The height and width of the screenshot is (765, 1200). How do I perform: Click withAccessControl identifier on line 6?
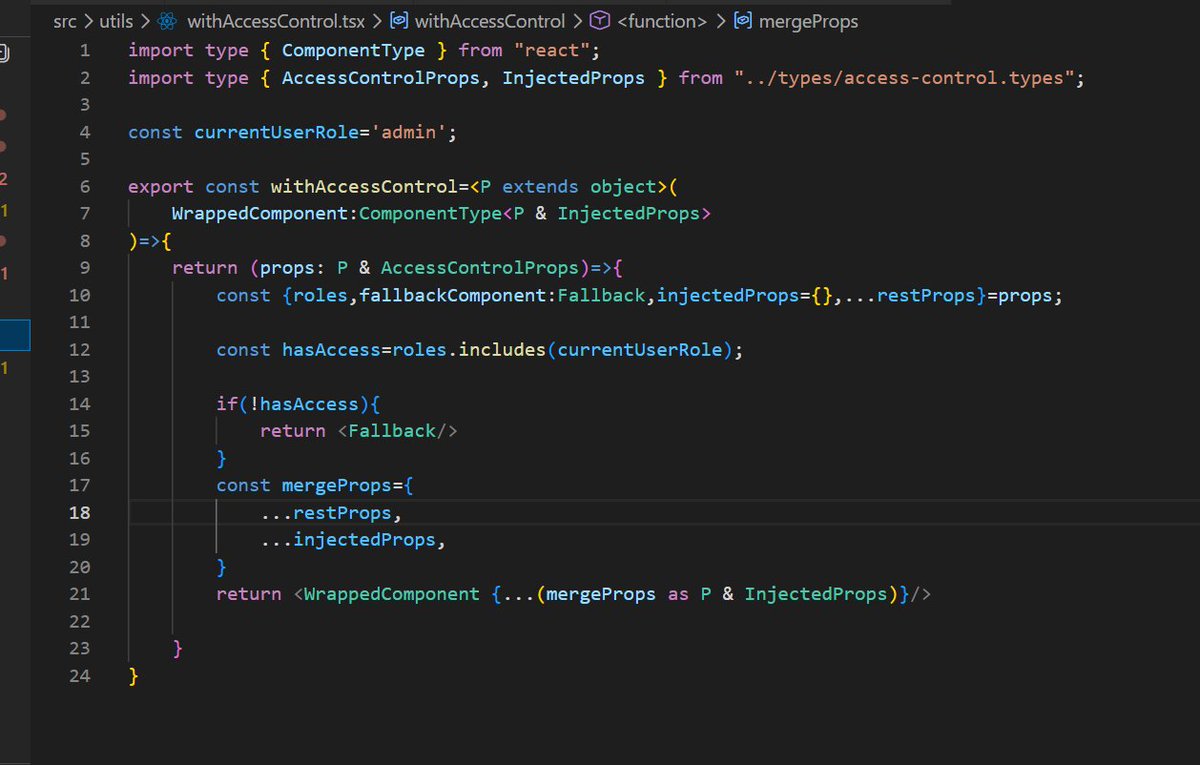click(x=365, y=186)
